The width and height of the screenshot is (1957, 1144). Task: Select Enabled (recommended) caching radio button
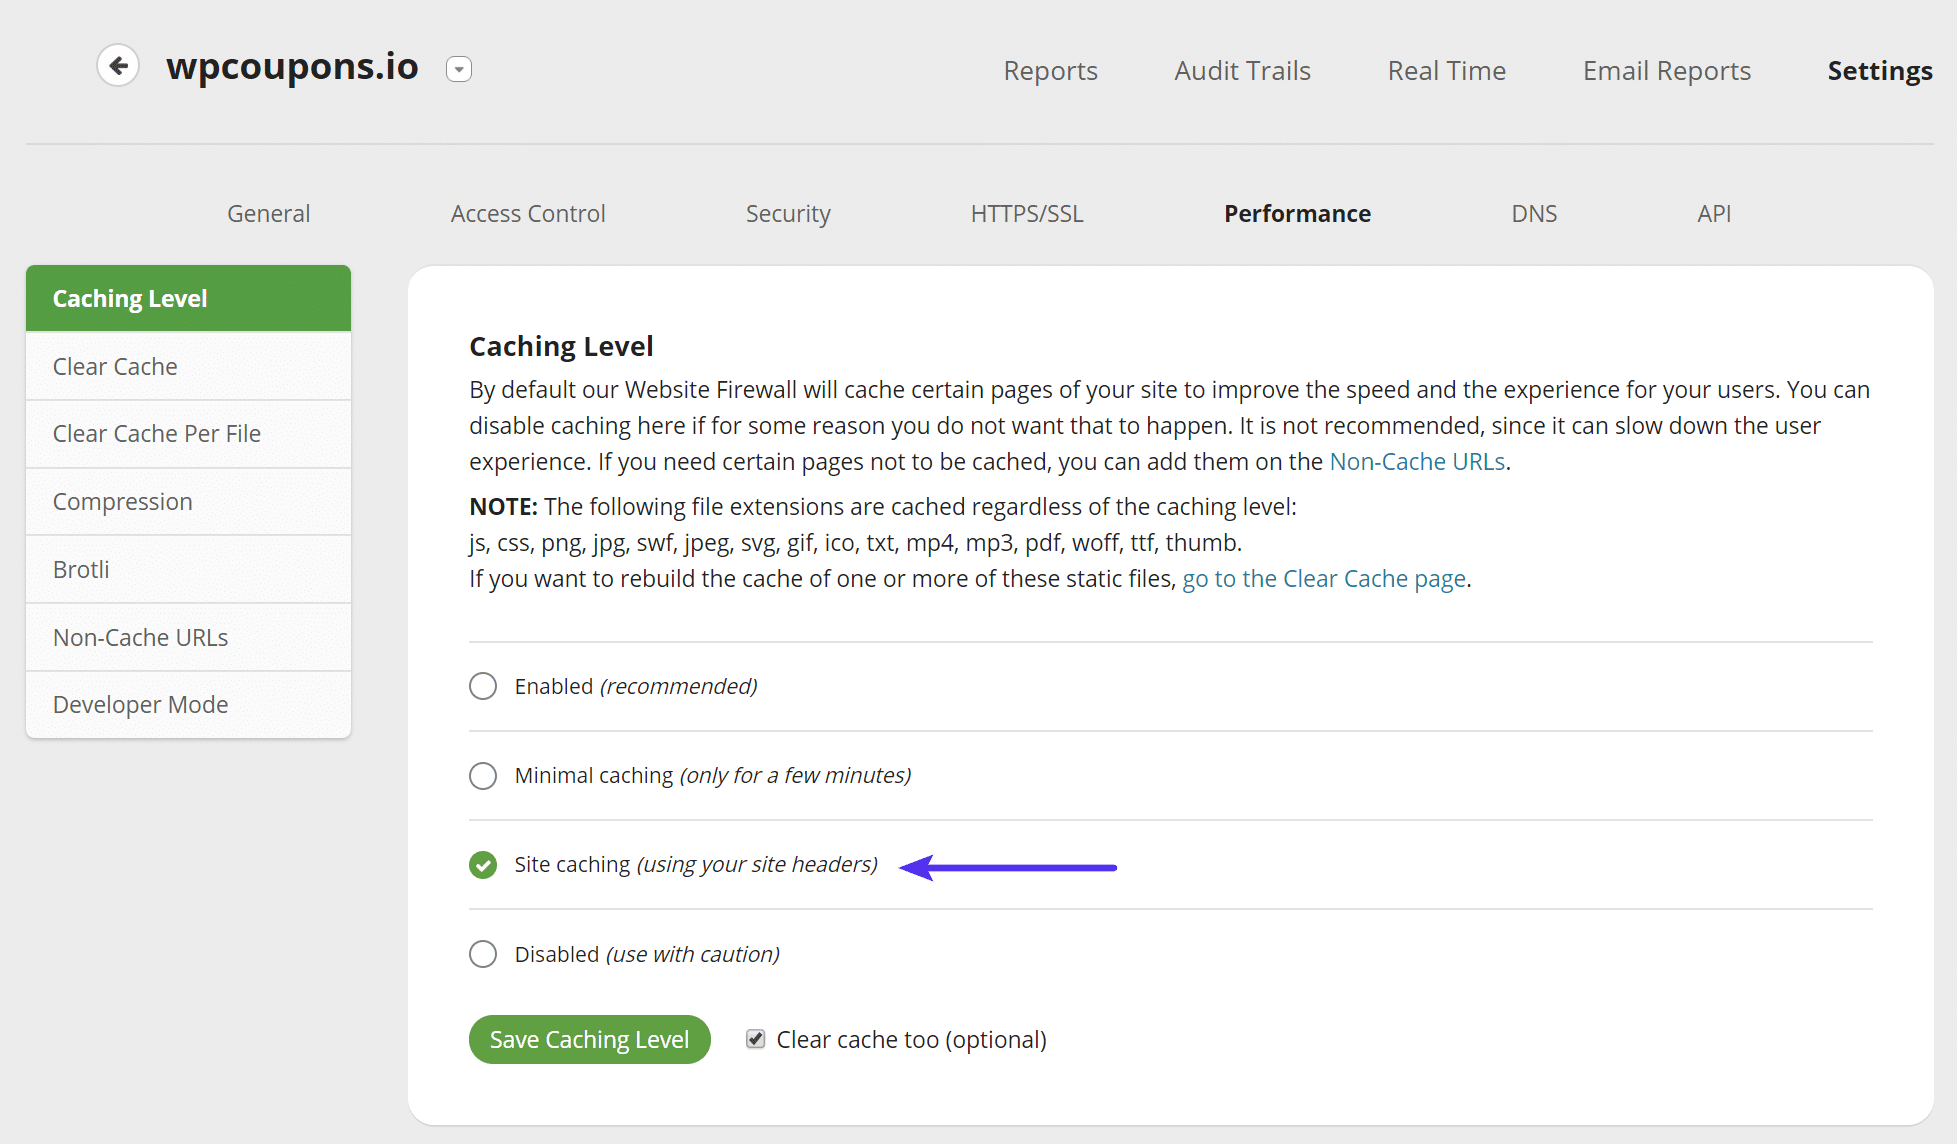click(485, 685)
